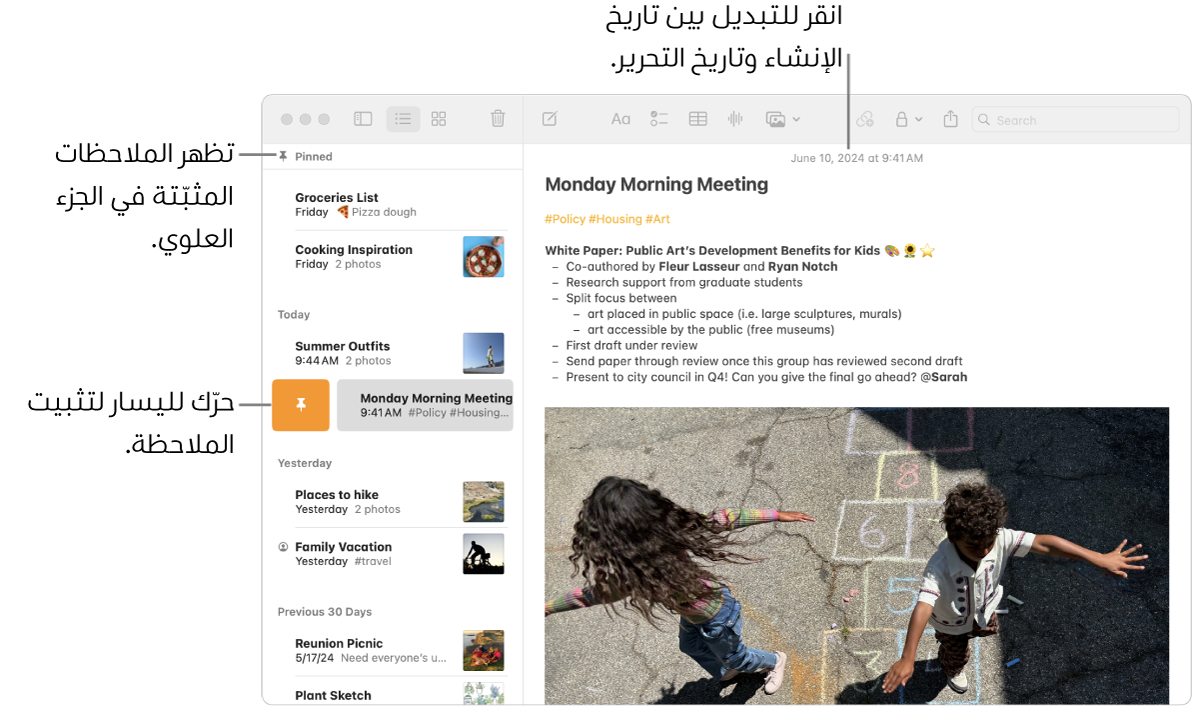Record audio using the waveform icon
This screenshot has height=708, width=1194.
pos(735,119)
